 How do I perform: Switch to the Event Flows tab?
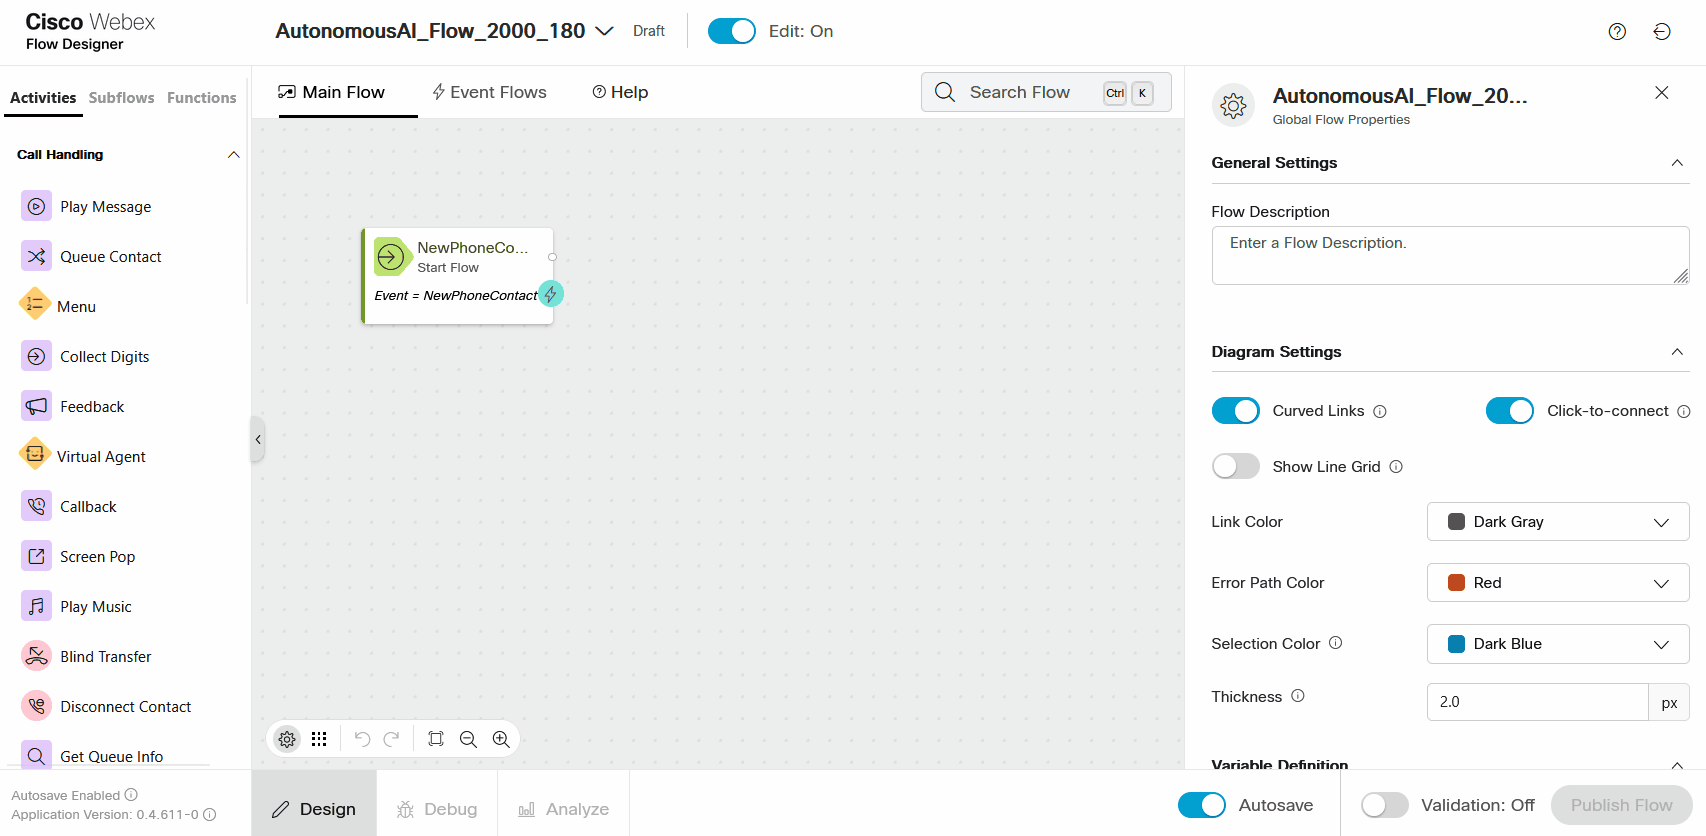pos(489,92)
